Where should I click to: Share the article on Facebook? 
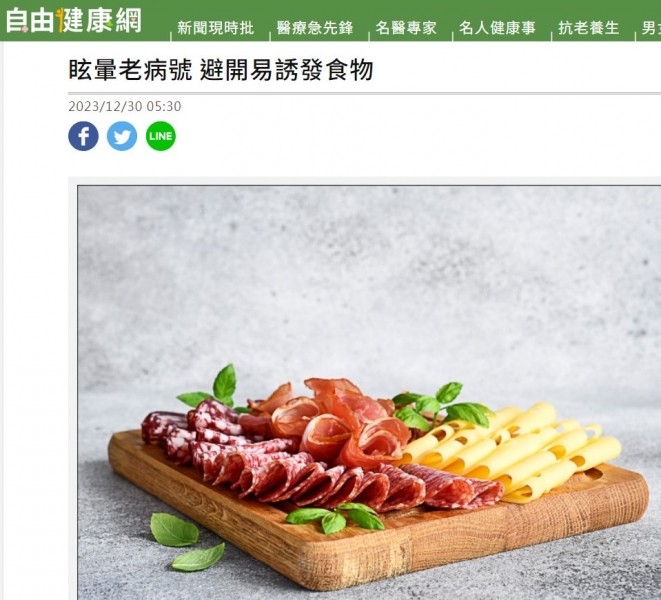pos(83,136)
